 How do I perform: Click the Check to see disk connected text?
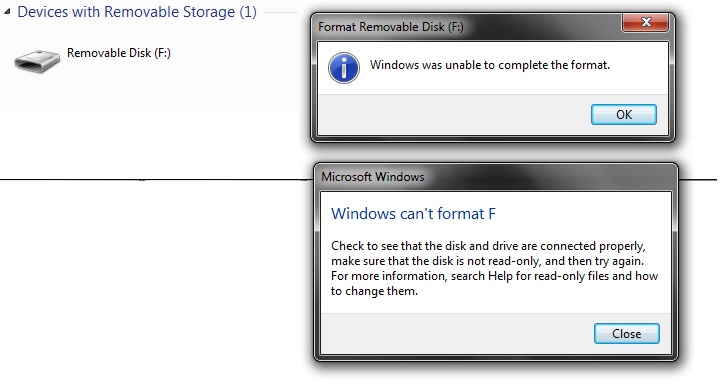(488, 246)
